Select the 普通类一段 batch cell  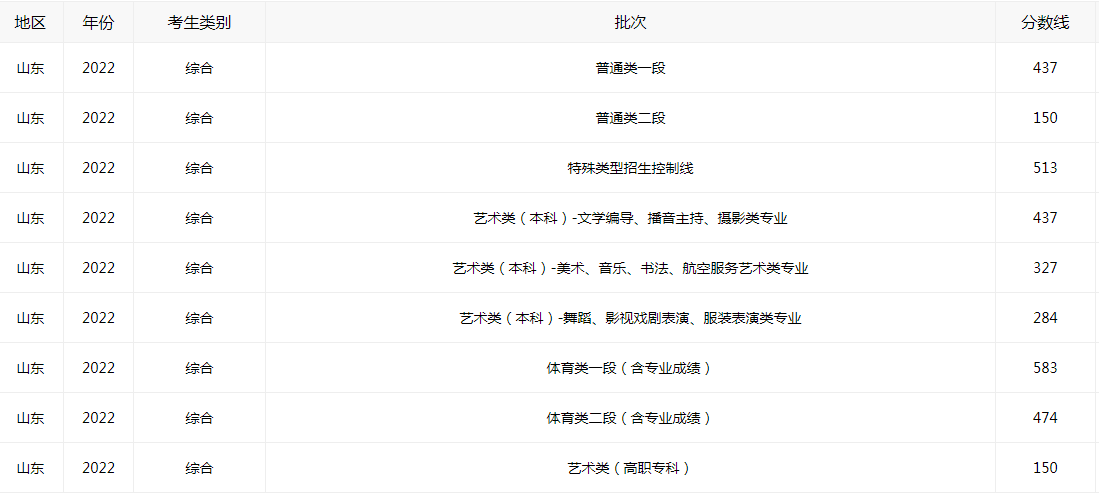pos(630,68)
